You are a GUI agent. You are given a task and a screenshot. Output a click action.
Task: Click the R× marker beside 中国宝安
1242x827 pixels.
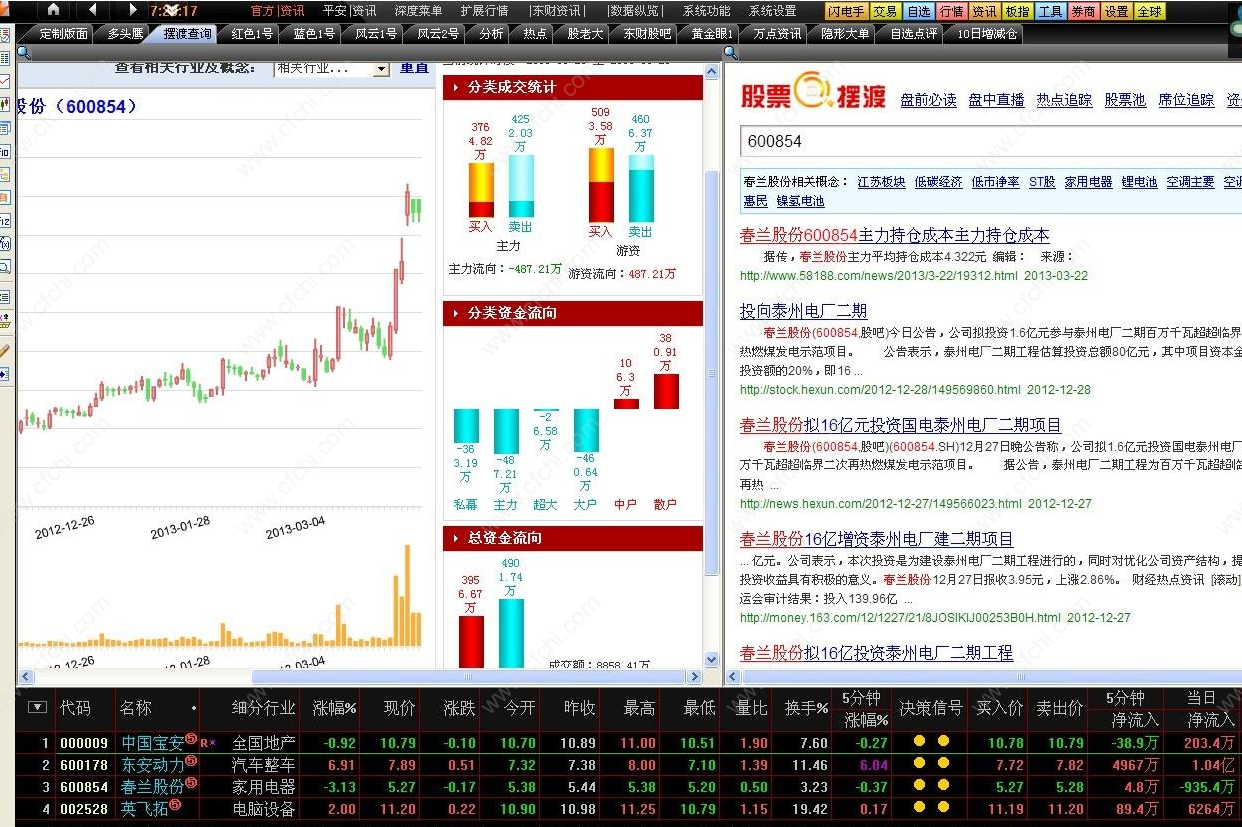(x=208, y=743)
